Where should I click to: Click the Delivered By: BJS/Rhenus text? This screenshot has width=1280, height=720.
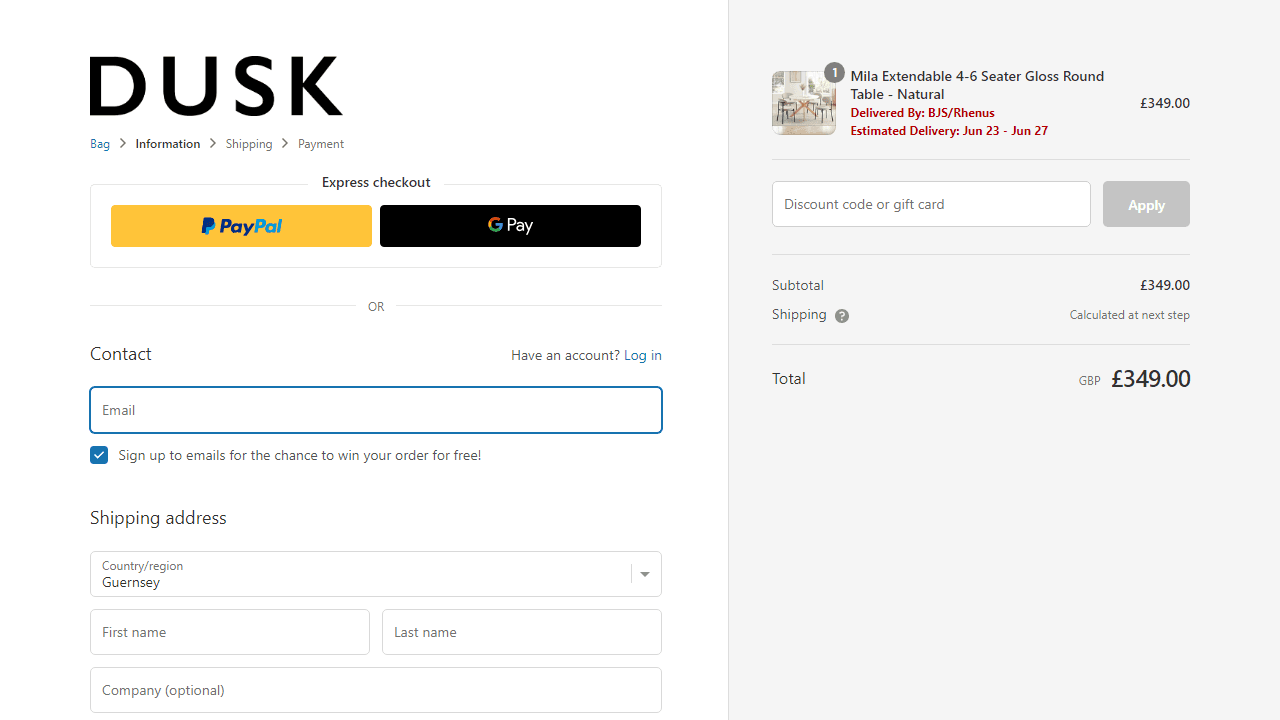click(922, 113)
